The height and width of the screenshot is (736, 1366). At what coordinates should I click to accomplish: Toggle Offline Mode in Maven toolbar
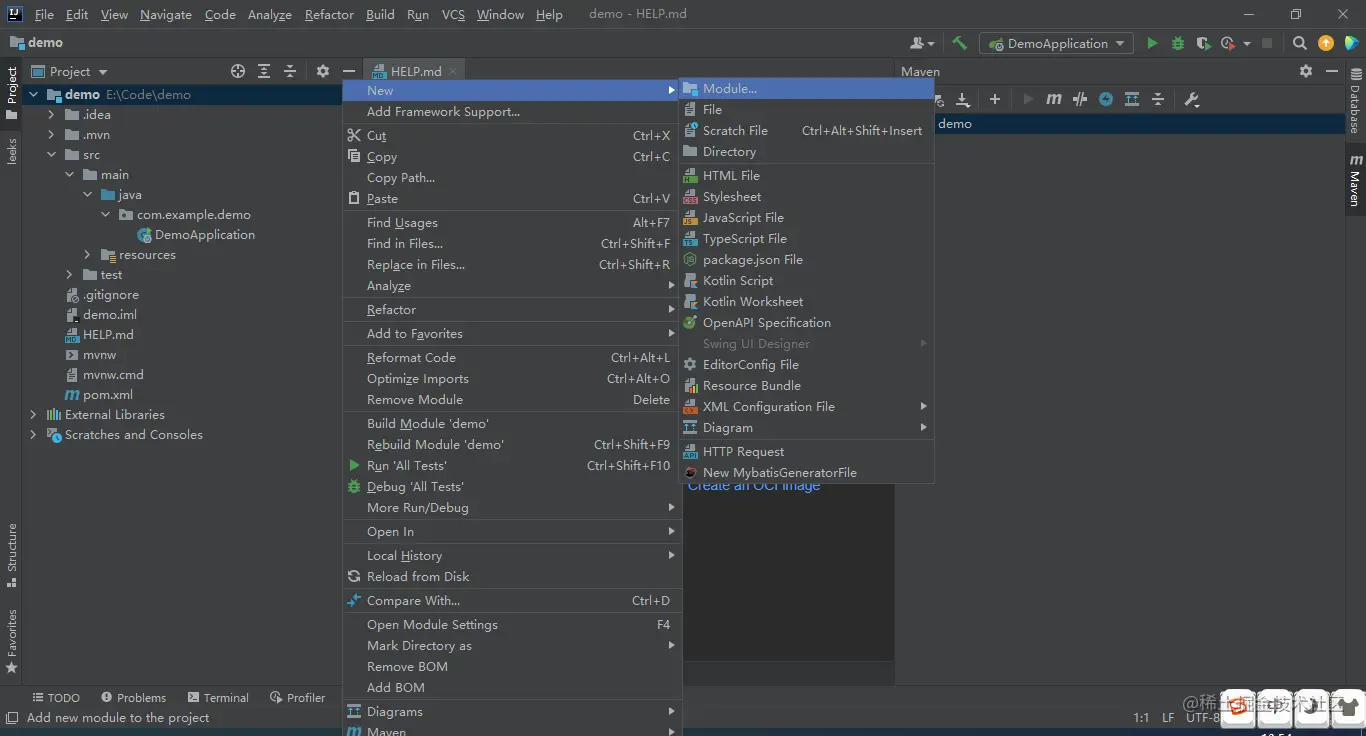1080,99
